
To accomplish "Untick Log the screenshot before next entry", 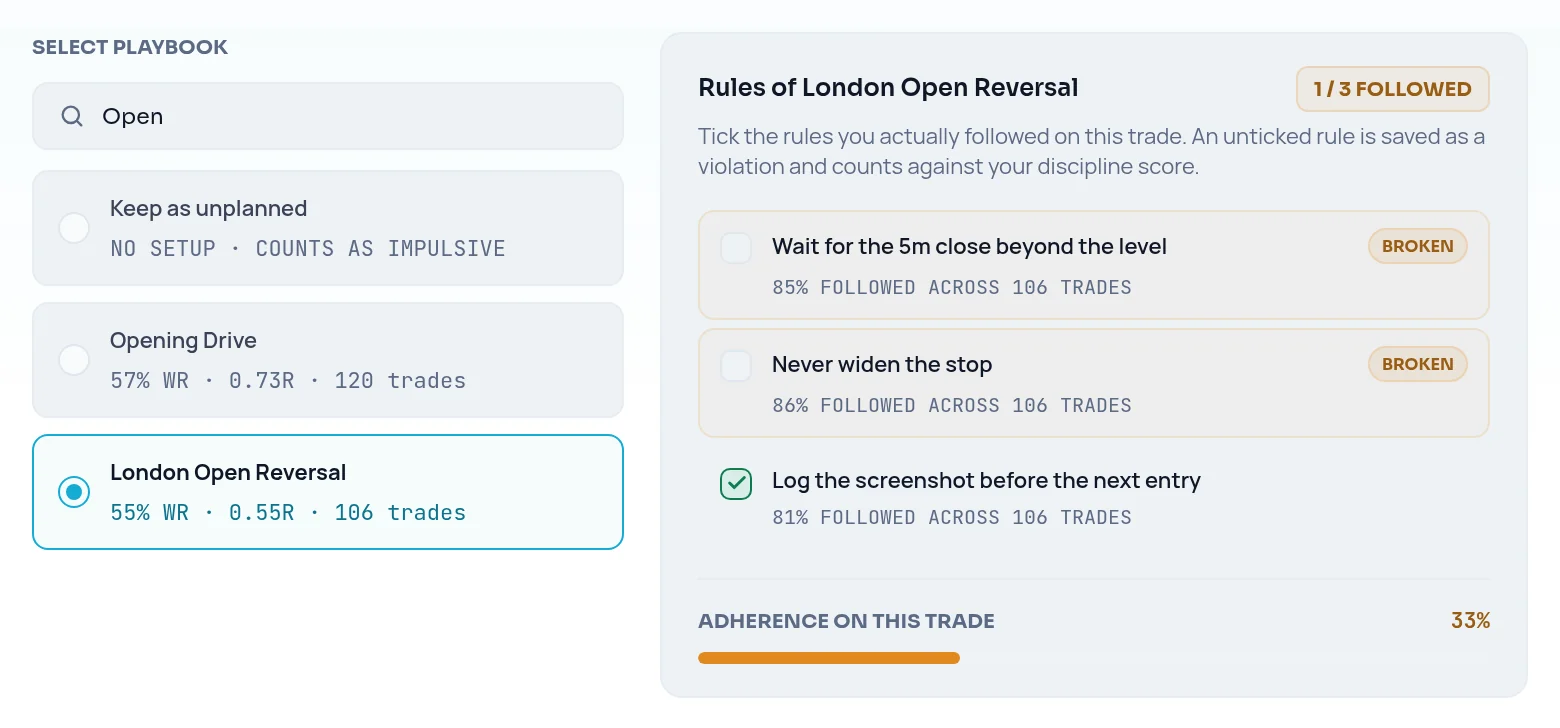I will pyautogui.click(x=736, y=484).
